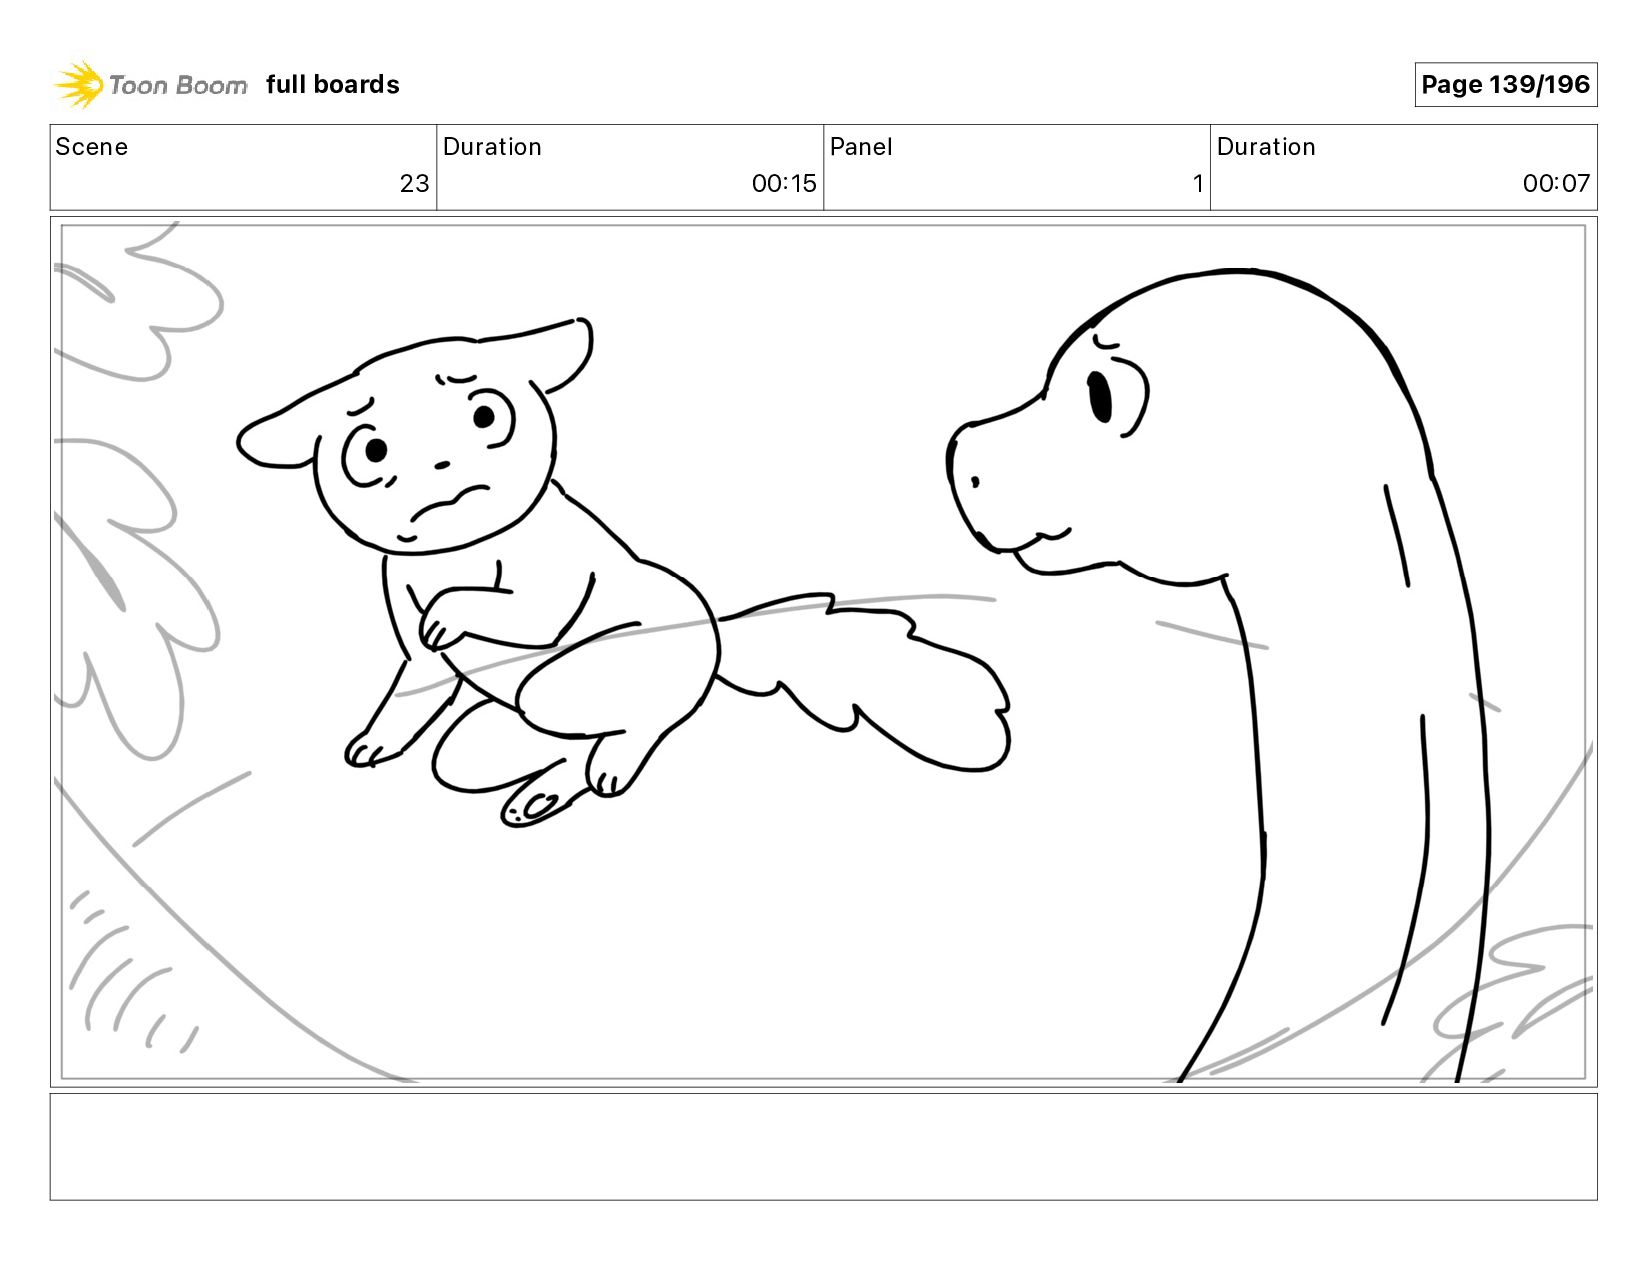The height and width of the screenshot is (1275, 1650).
Task: Click the panel duration value '00:07'
Action: pyautogui.click(x=1556, y=184)
